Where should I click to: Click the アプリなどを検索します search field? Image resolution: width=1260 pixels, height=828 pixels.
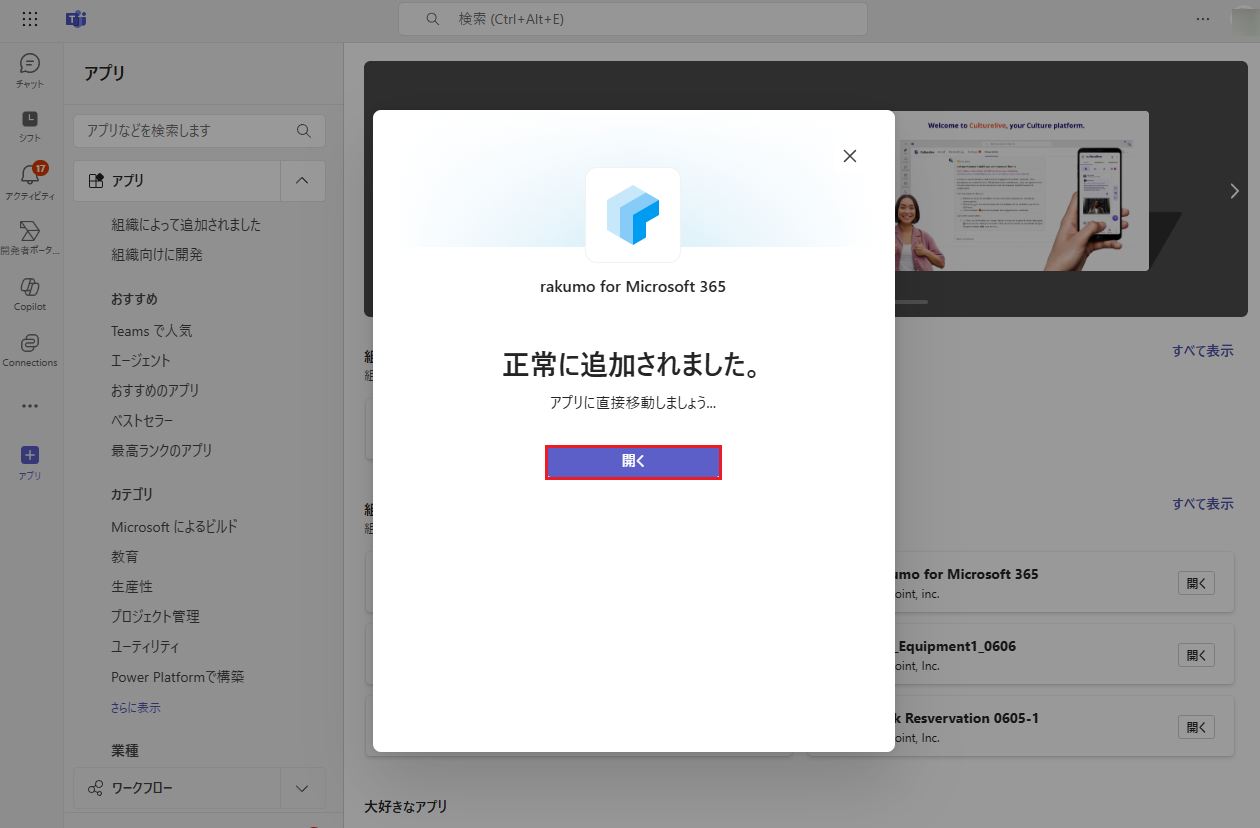[x=199, y=131]
